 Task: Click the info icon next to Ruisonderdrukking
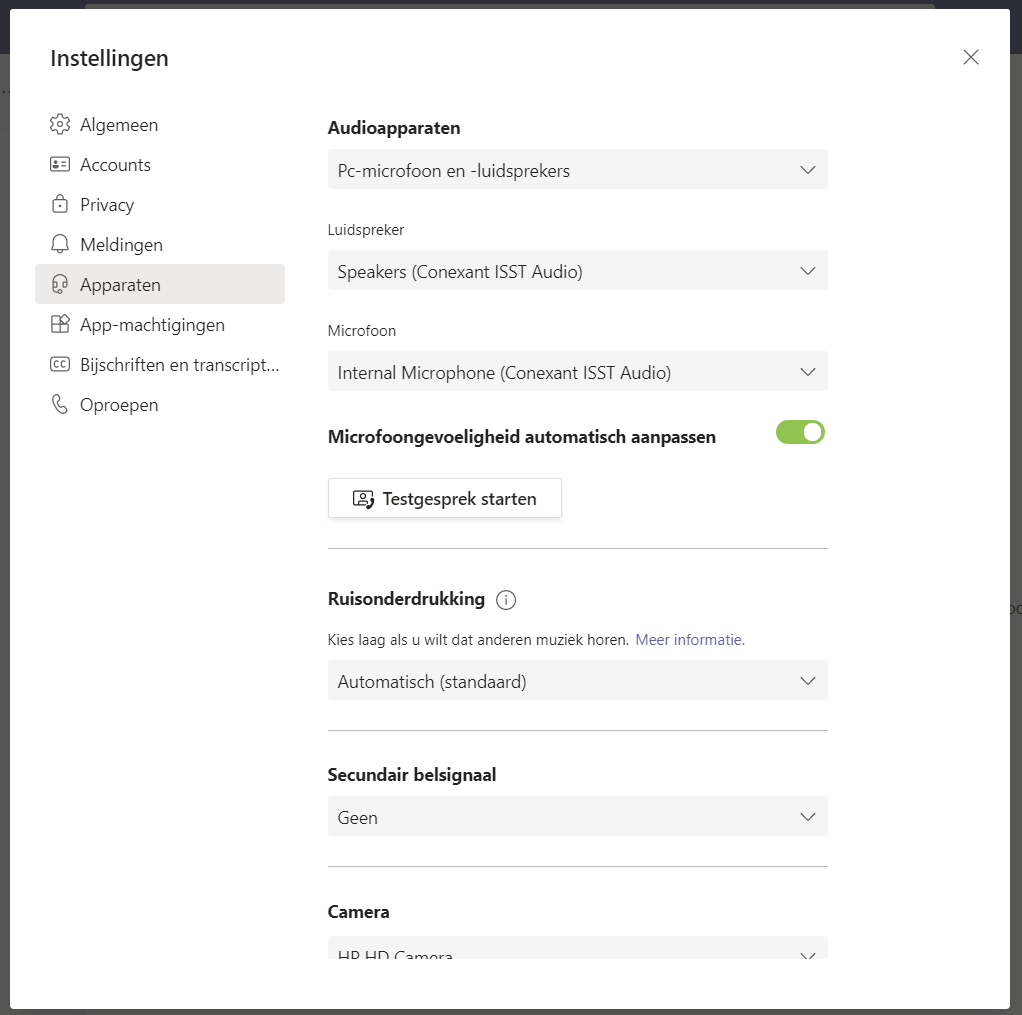point(506,600)
